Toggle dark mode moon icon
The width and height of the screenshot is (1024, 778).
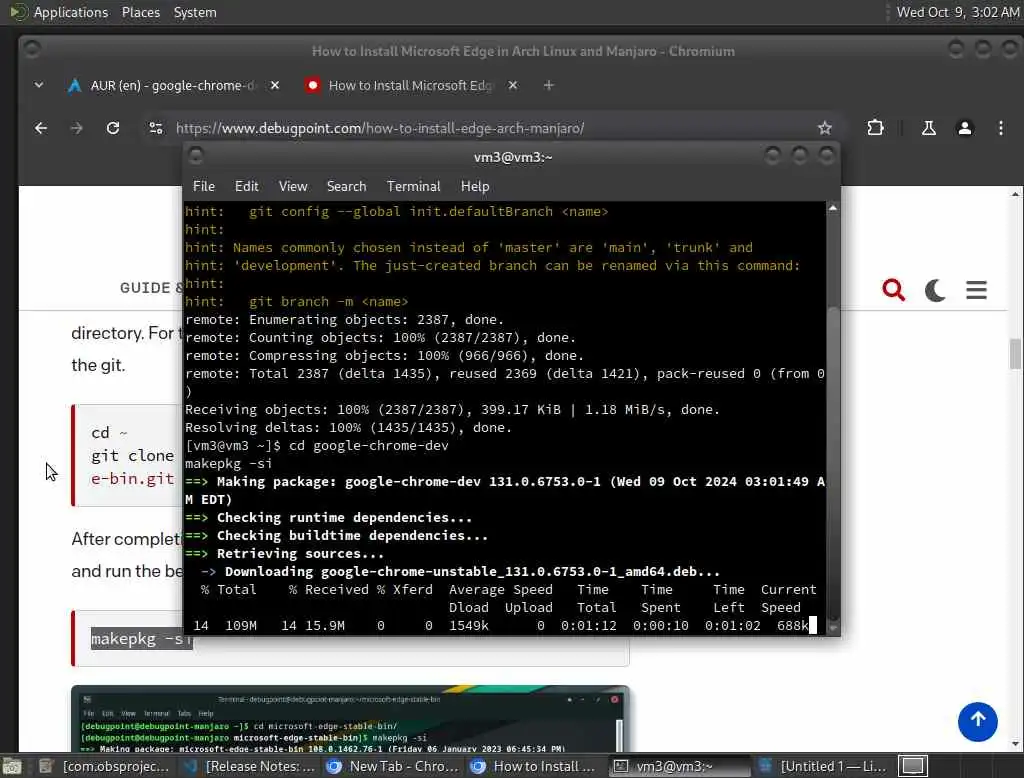click(935, 289)
